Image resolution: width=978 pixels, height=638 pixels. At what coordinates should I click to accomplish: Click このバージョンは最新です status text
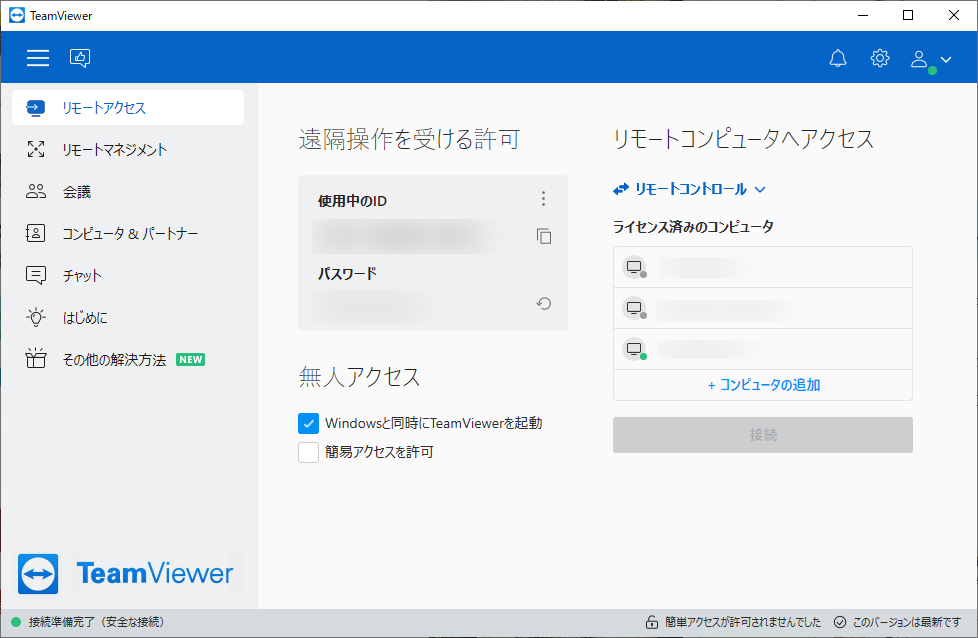[x=907, y=622]
